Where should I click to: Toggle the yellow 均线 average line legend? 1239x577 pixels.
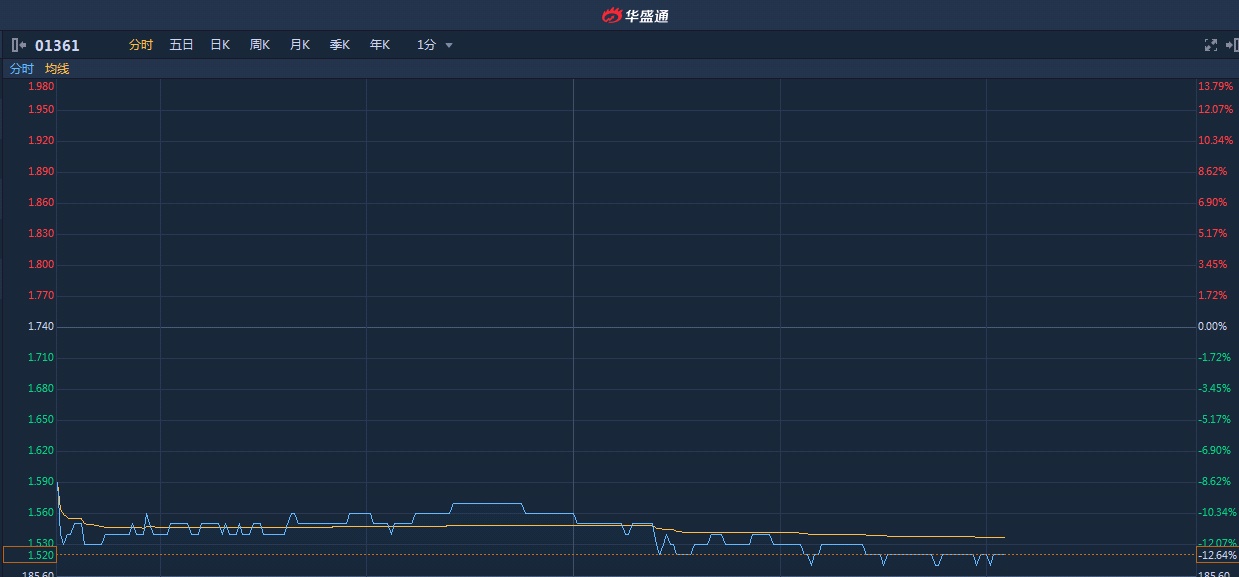[x=57, y=69]
